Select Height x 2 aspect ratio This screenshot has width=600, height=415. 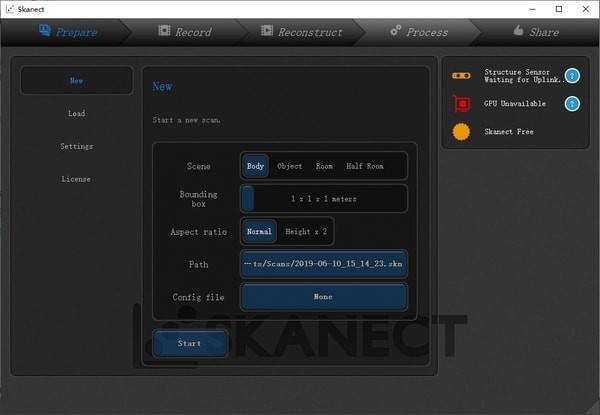coord(306,231)
